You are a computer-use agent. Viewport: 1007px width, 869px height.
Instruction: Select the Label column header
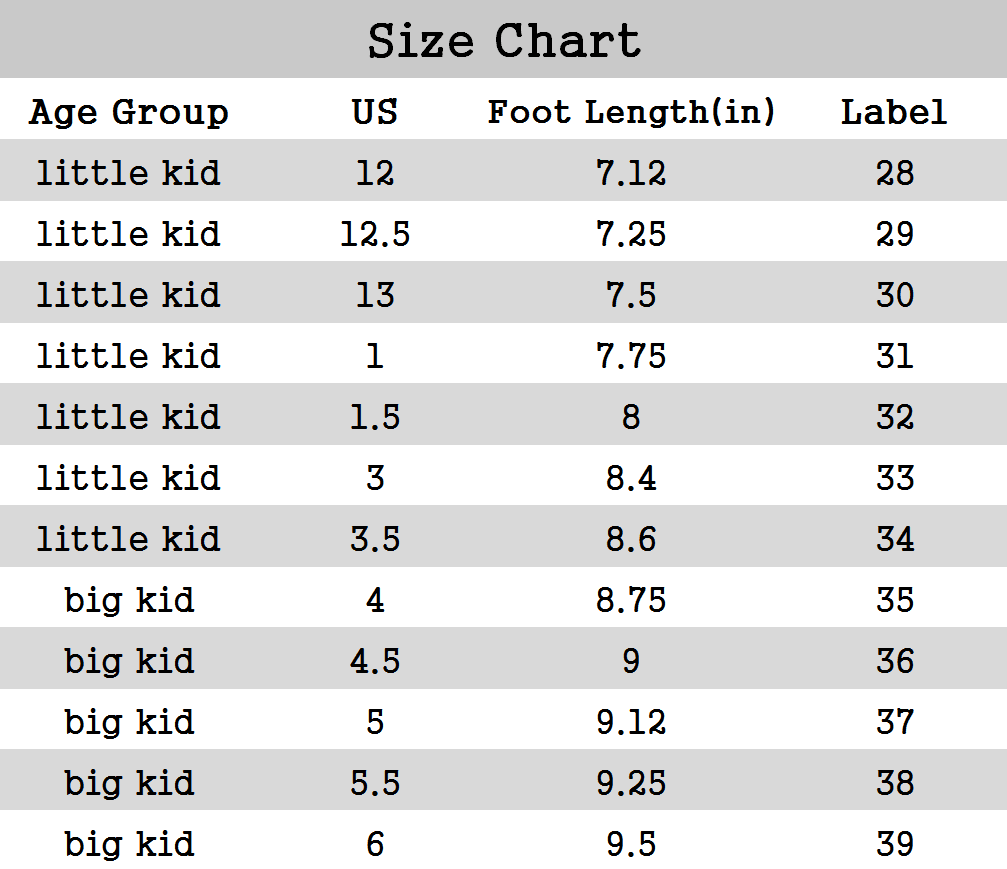[x=894, y=111]
